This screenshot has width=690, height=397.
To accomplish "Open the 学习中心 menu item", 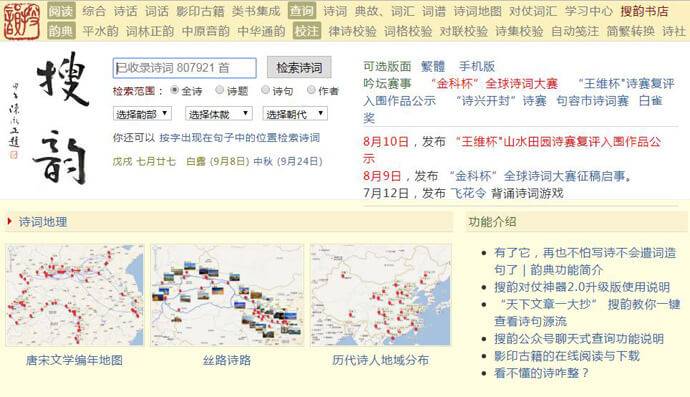I will [x=589, y=11].
